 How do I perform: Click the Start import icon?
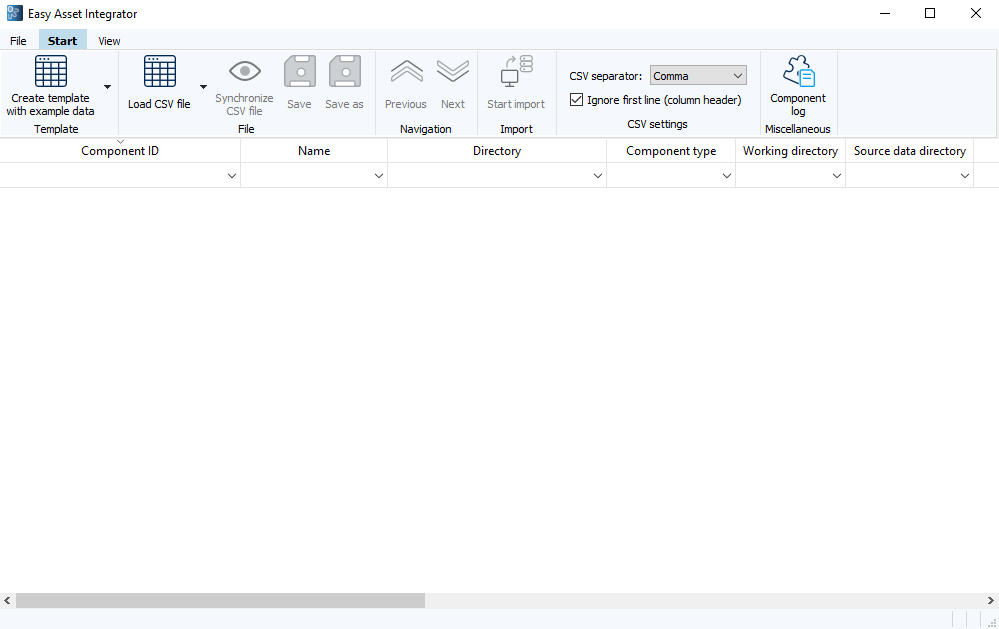point(515,72)
